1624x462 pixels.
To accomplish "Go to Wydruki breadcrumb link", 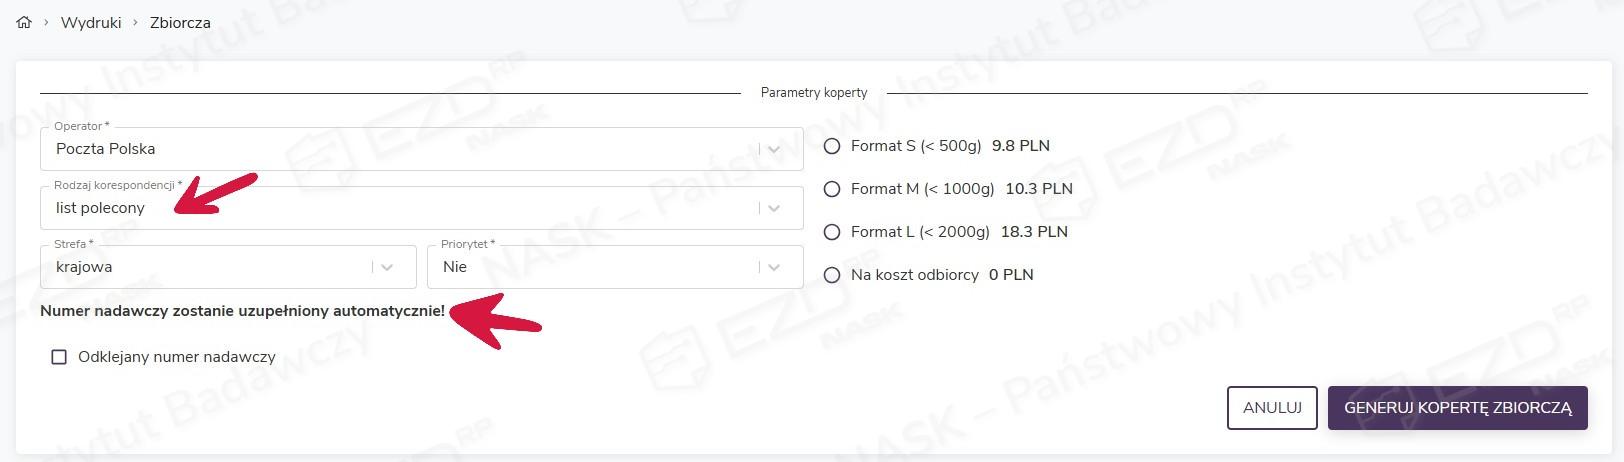I will 91,22.
